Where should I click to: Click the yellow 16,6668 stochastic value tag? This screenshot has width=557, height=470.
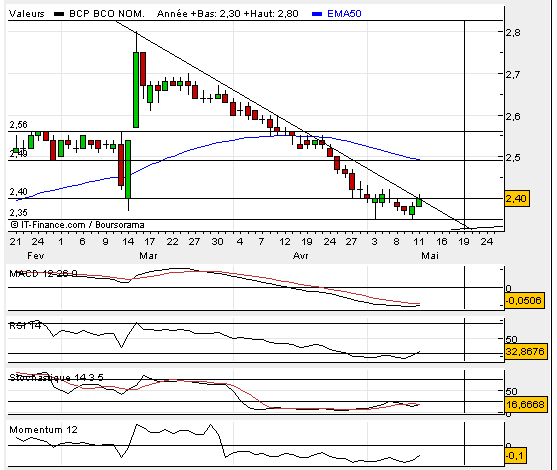tap(525, 404)
